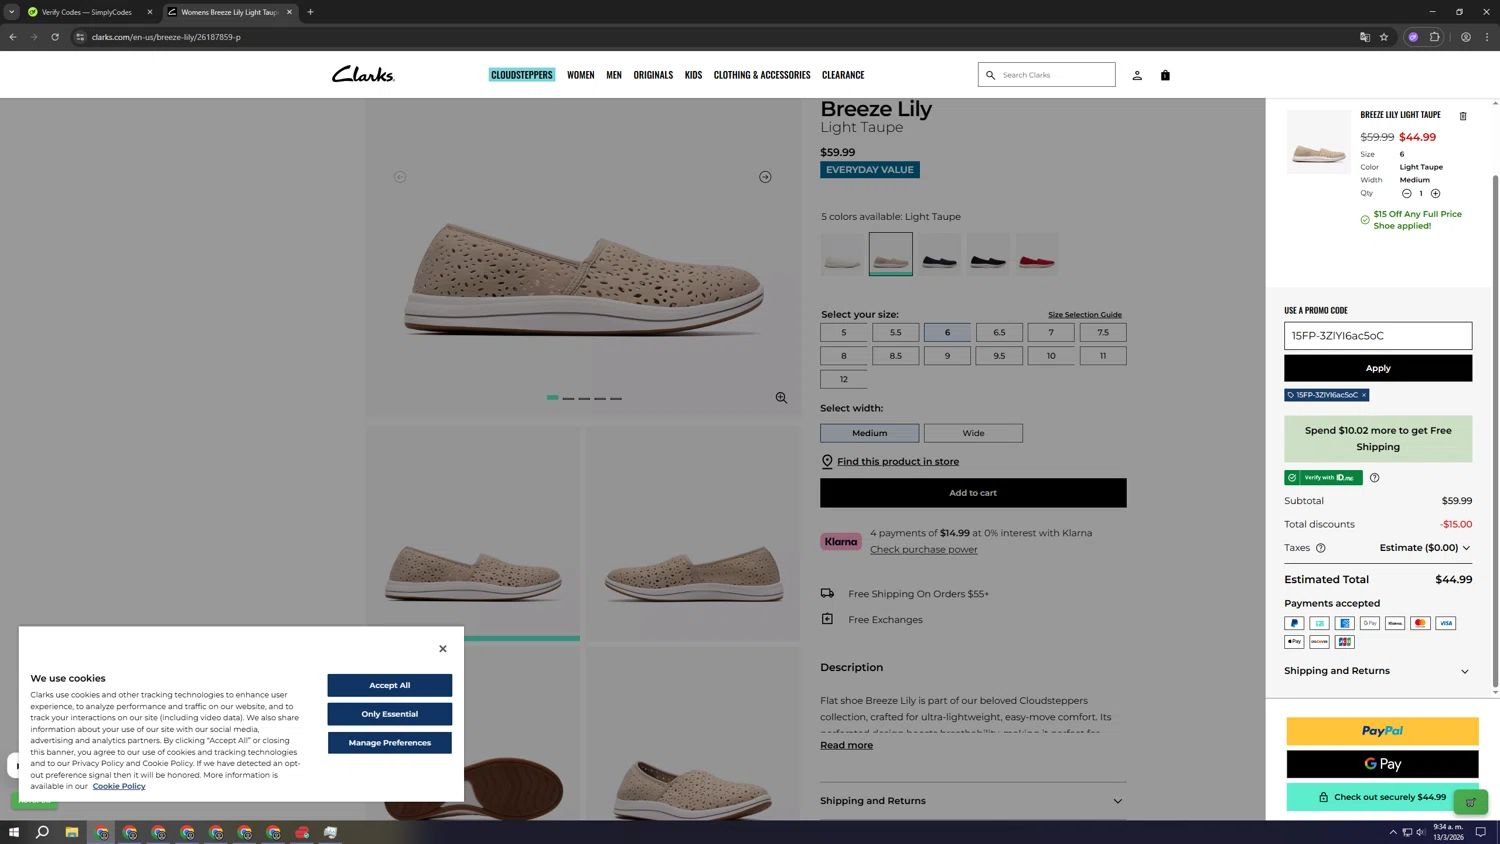This screenshot has width=1500, height=844.
Task: Select size 10
Action: tap(1051, 356)
